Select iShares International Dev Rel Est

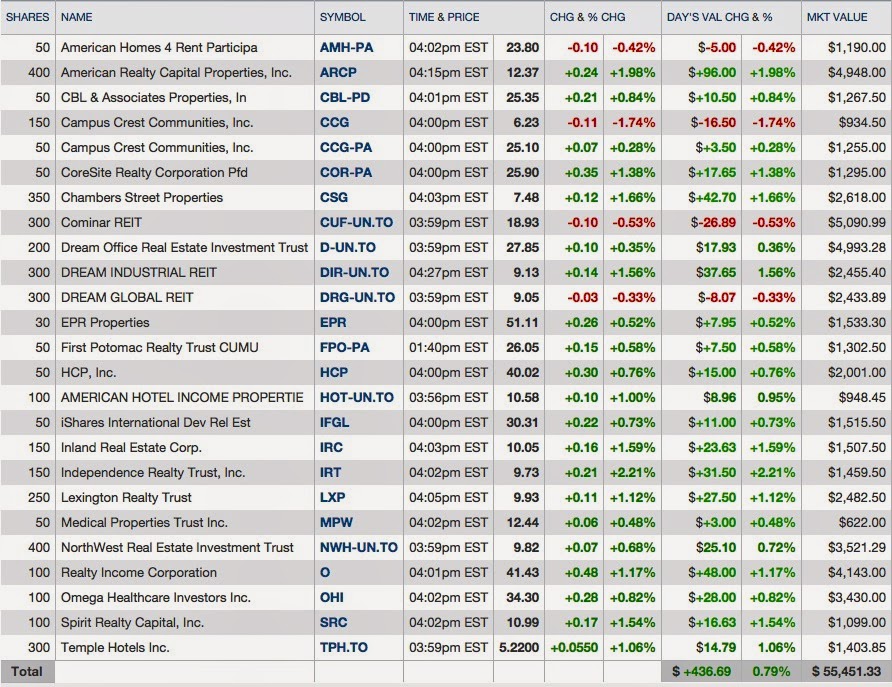click(x=156, y=423)
